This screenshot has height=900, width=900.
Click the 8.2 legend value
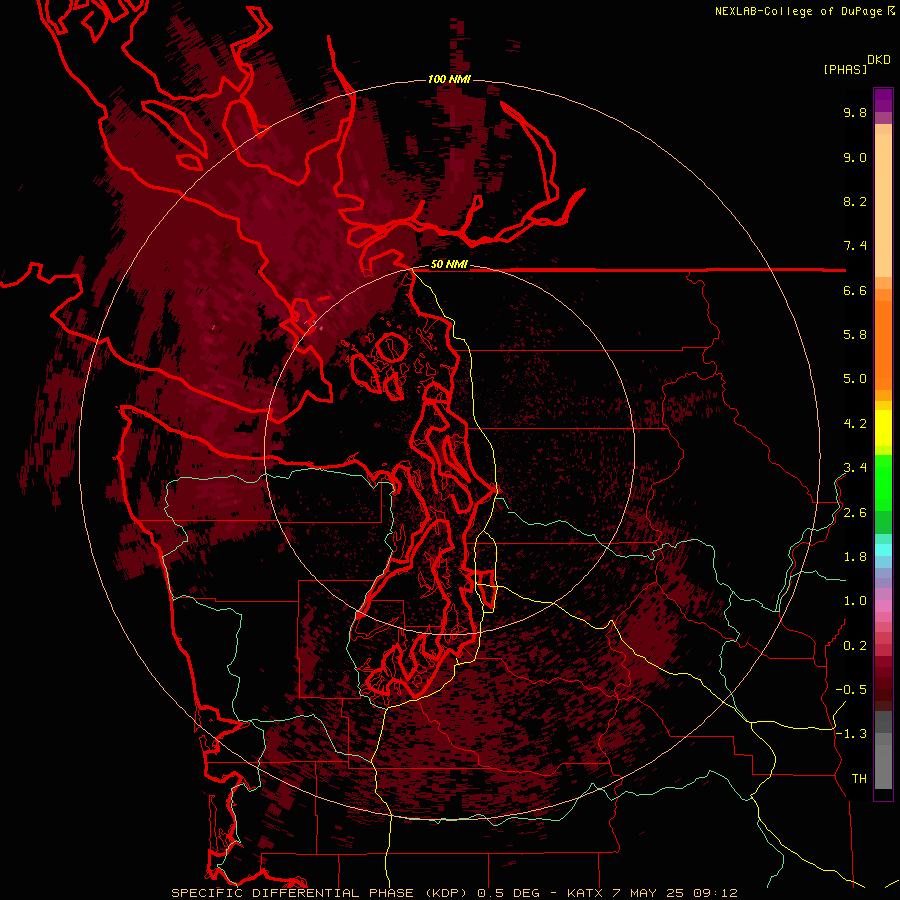tap(855, 201)
